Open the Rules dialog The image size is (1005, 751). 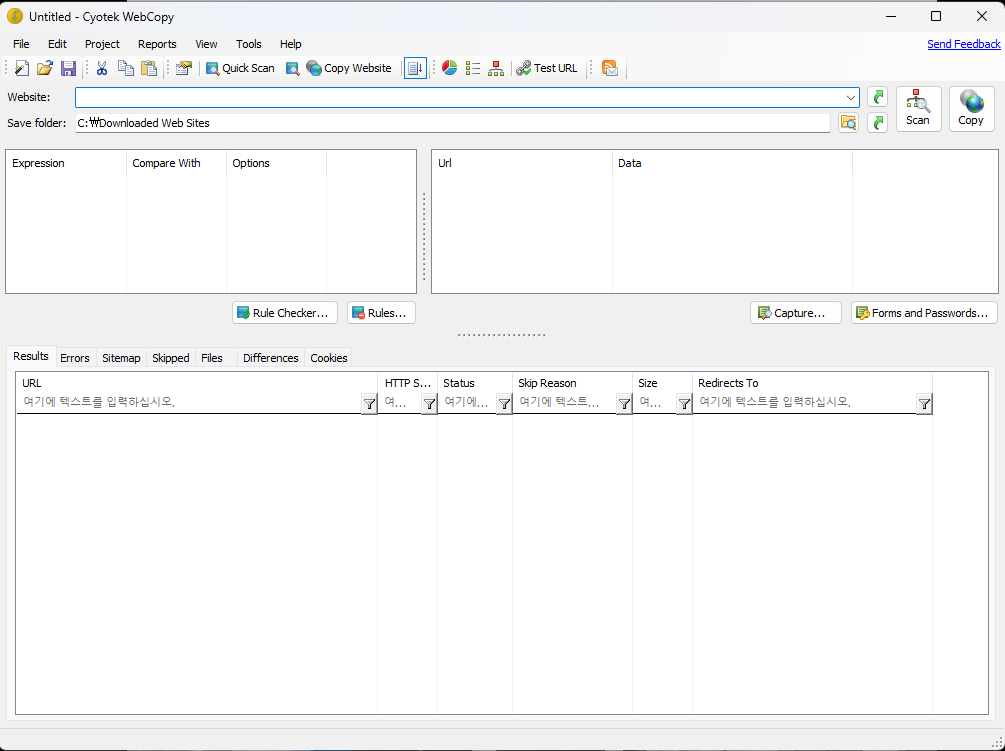click(x=381, y=313)
